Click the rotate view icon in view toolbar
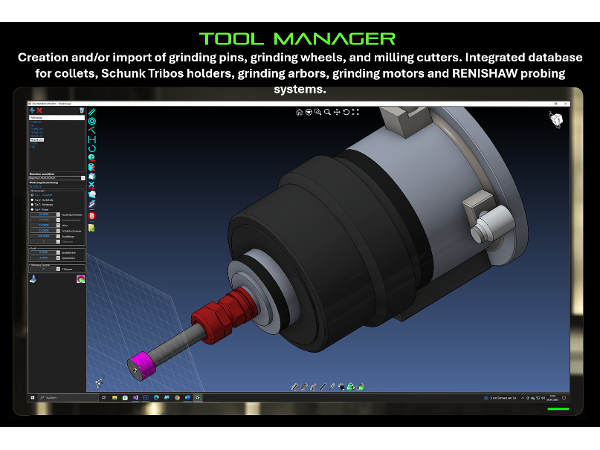 (x=346, y=112)
